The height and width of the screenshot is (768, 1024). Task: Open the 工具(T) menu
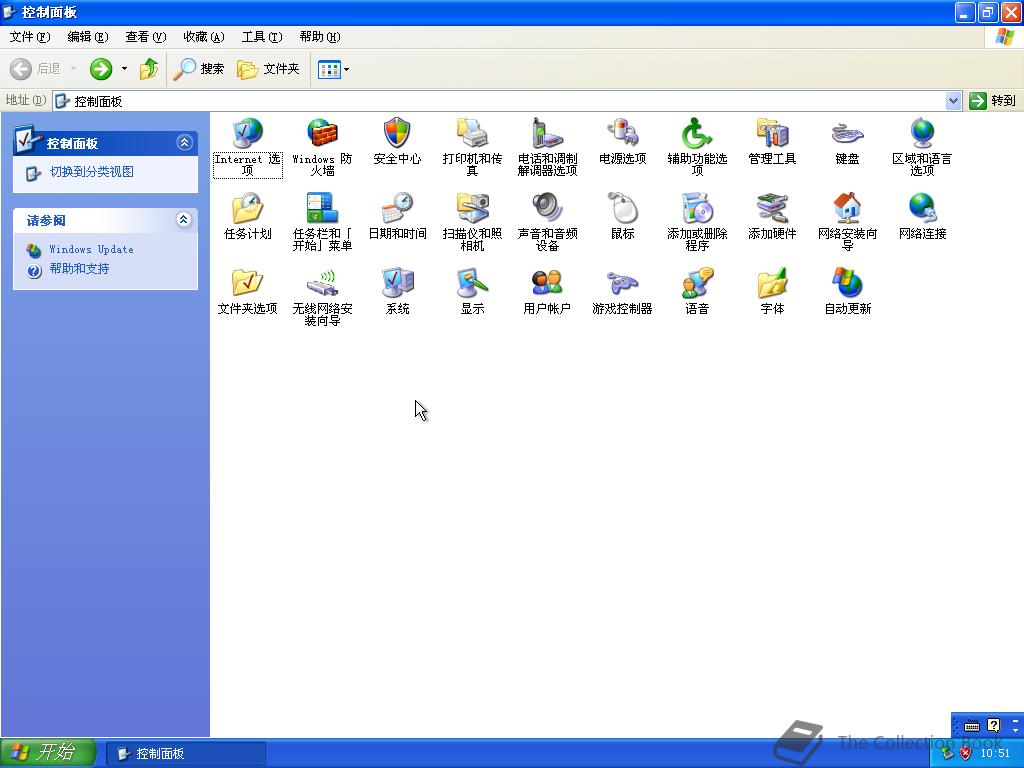tap(262, 37)
